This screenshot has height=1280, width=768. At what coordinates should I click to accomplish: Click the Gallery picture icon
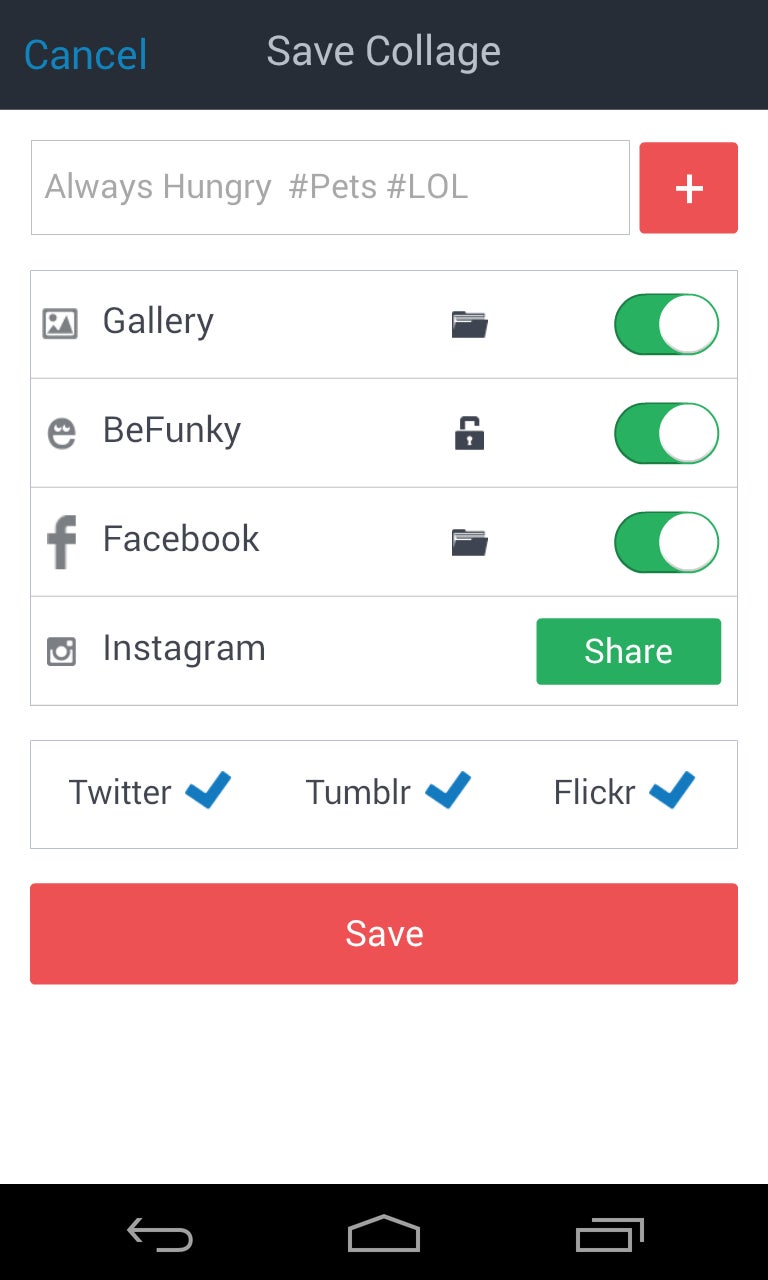(x=60, y=323)
